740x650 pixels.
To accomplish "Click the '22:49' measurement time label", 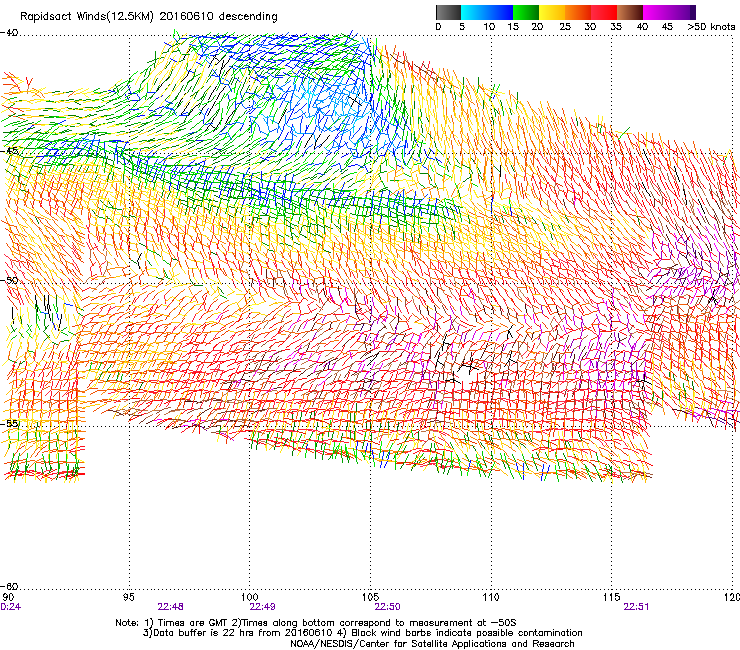I will click(262, 607).
